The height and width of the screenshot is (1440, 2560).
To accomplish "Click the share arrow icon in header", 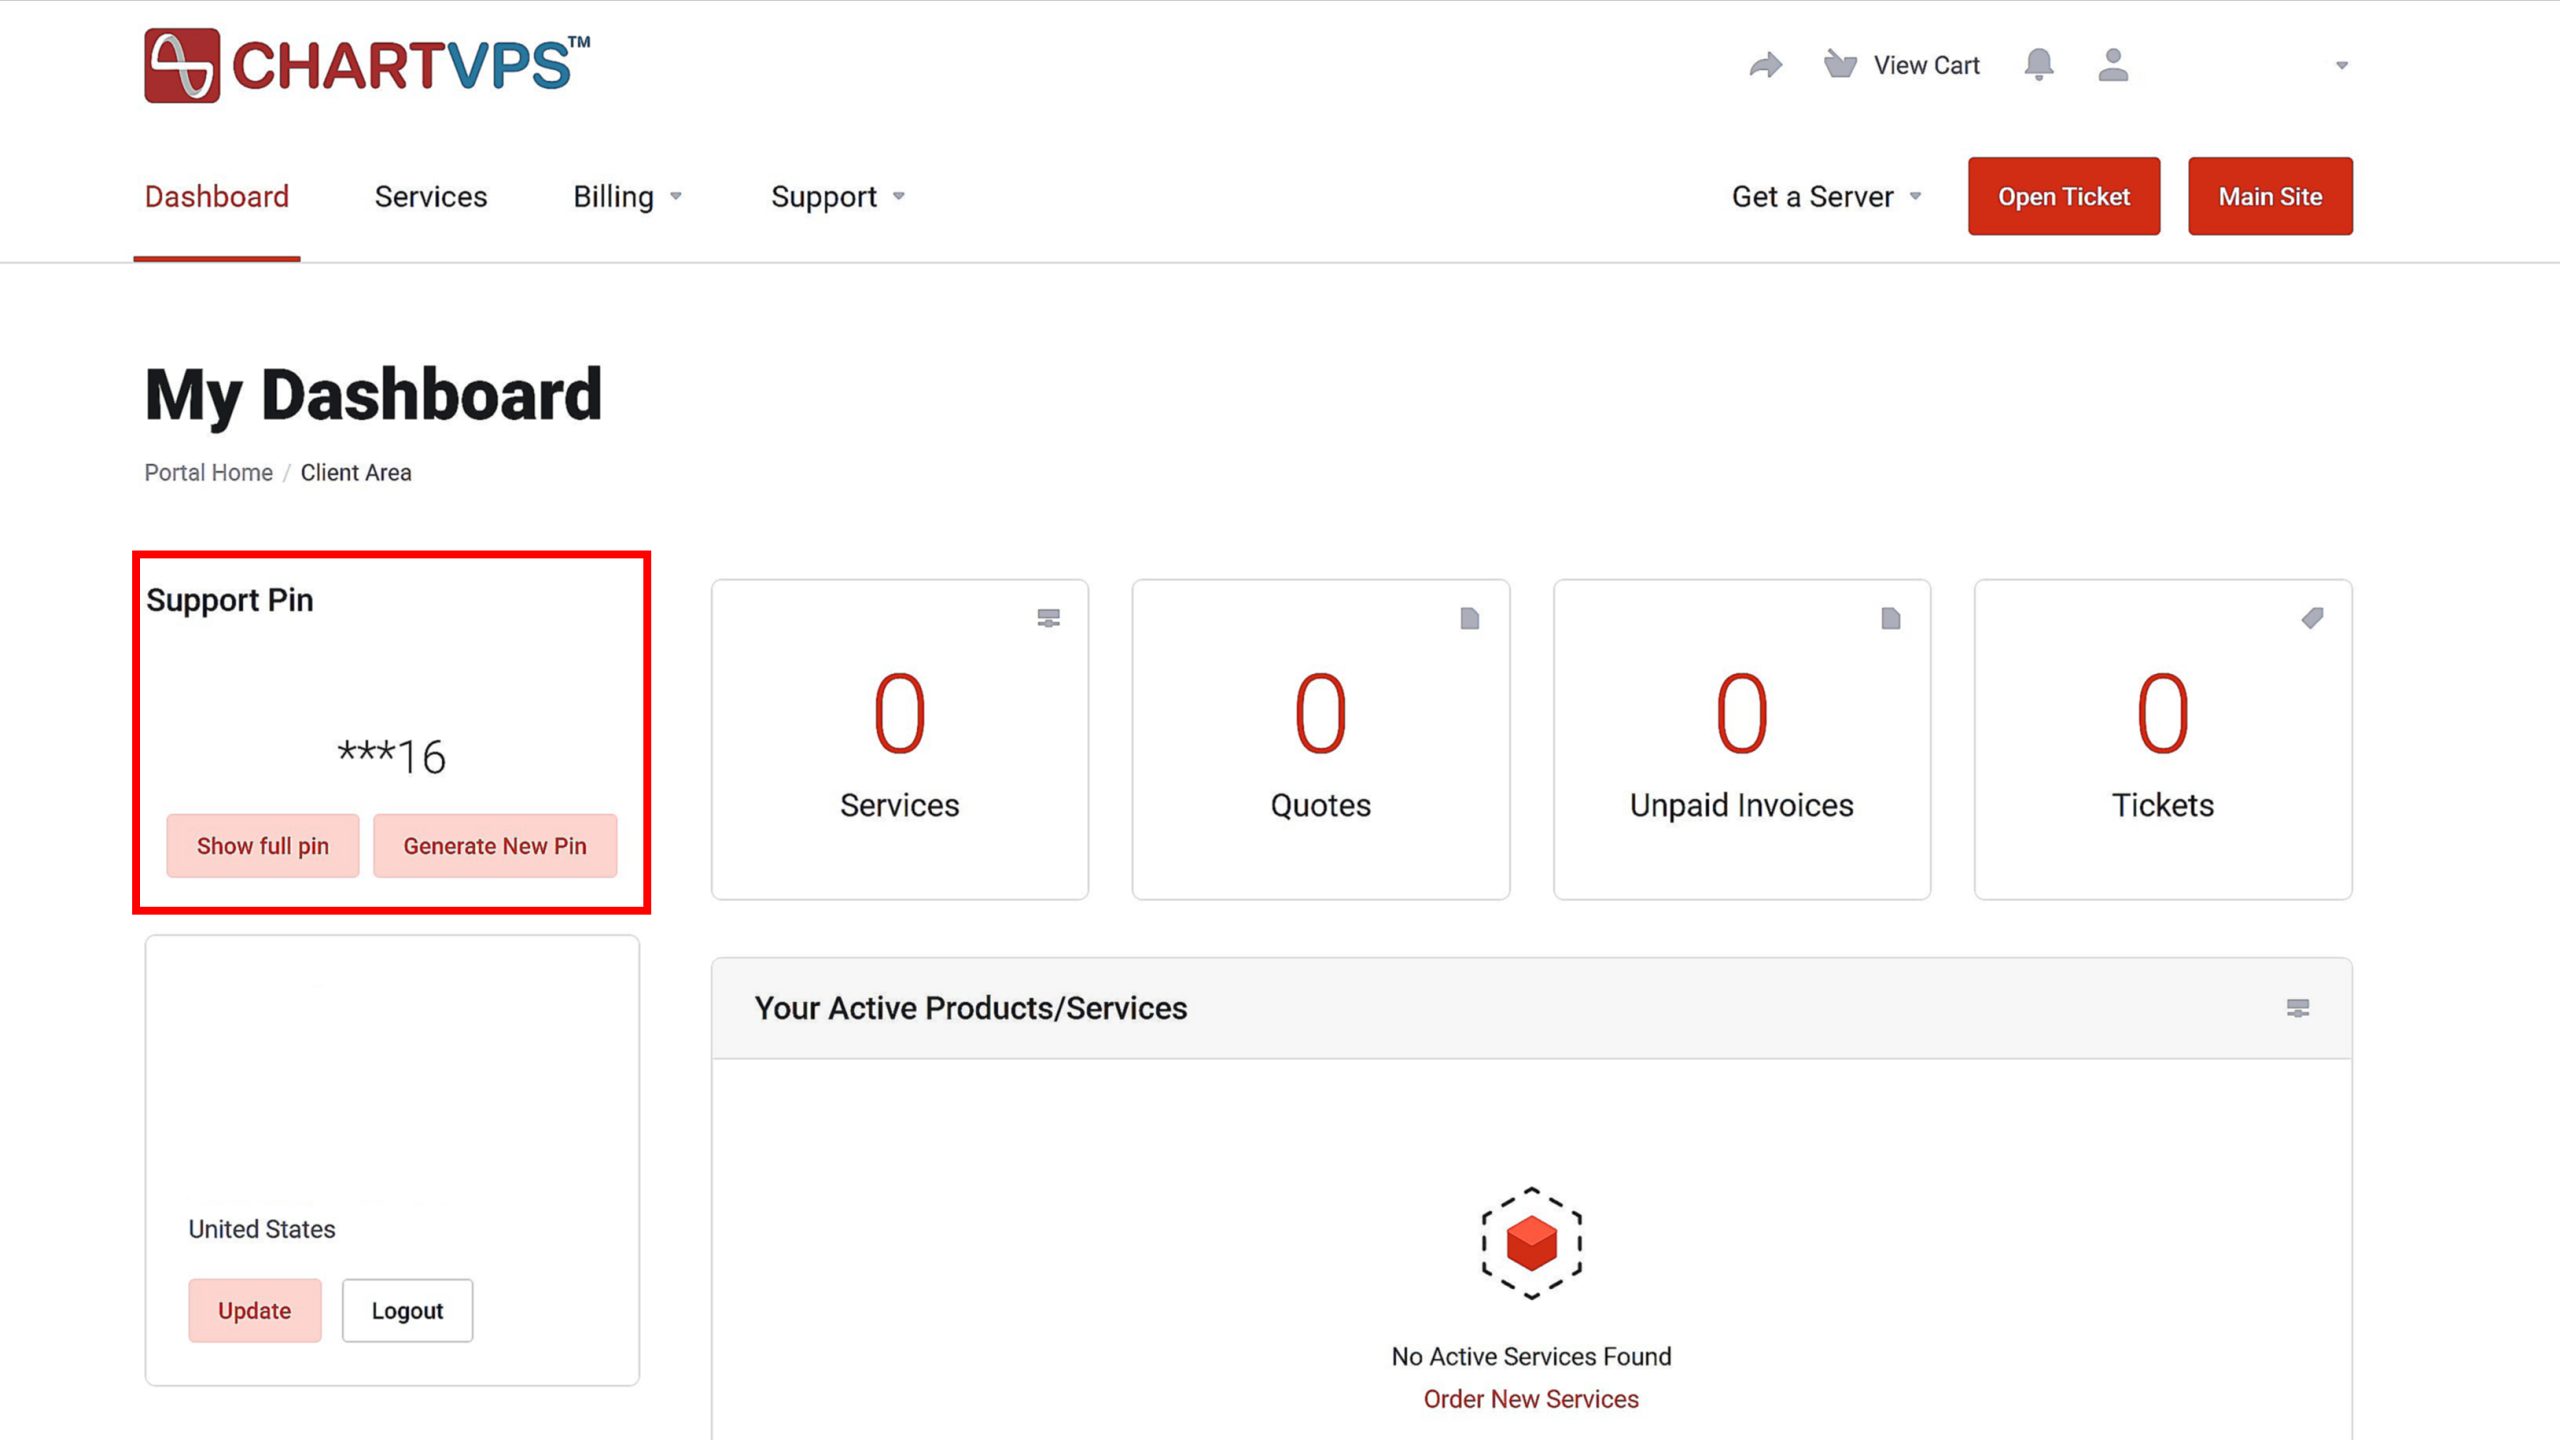I will 1766,66.
